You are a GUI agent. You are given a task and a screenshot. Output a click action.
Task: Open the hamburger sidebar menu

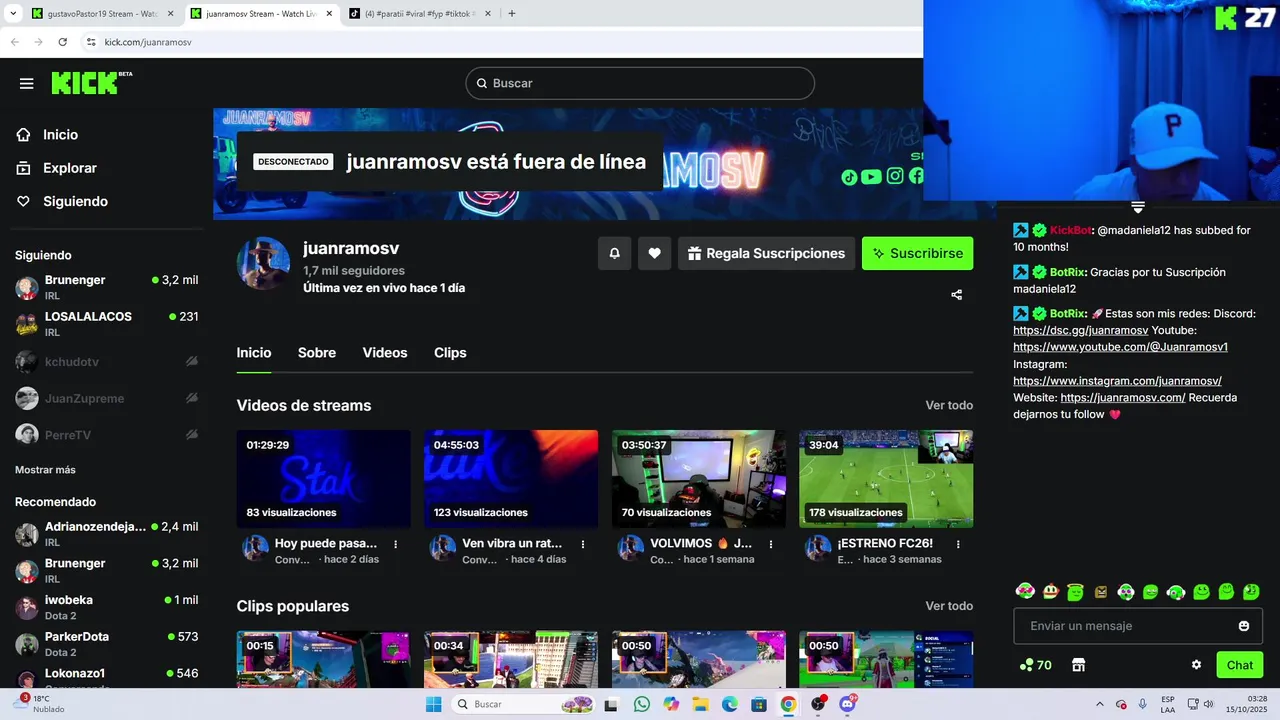tap(27, 84)
